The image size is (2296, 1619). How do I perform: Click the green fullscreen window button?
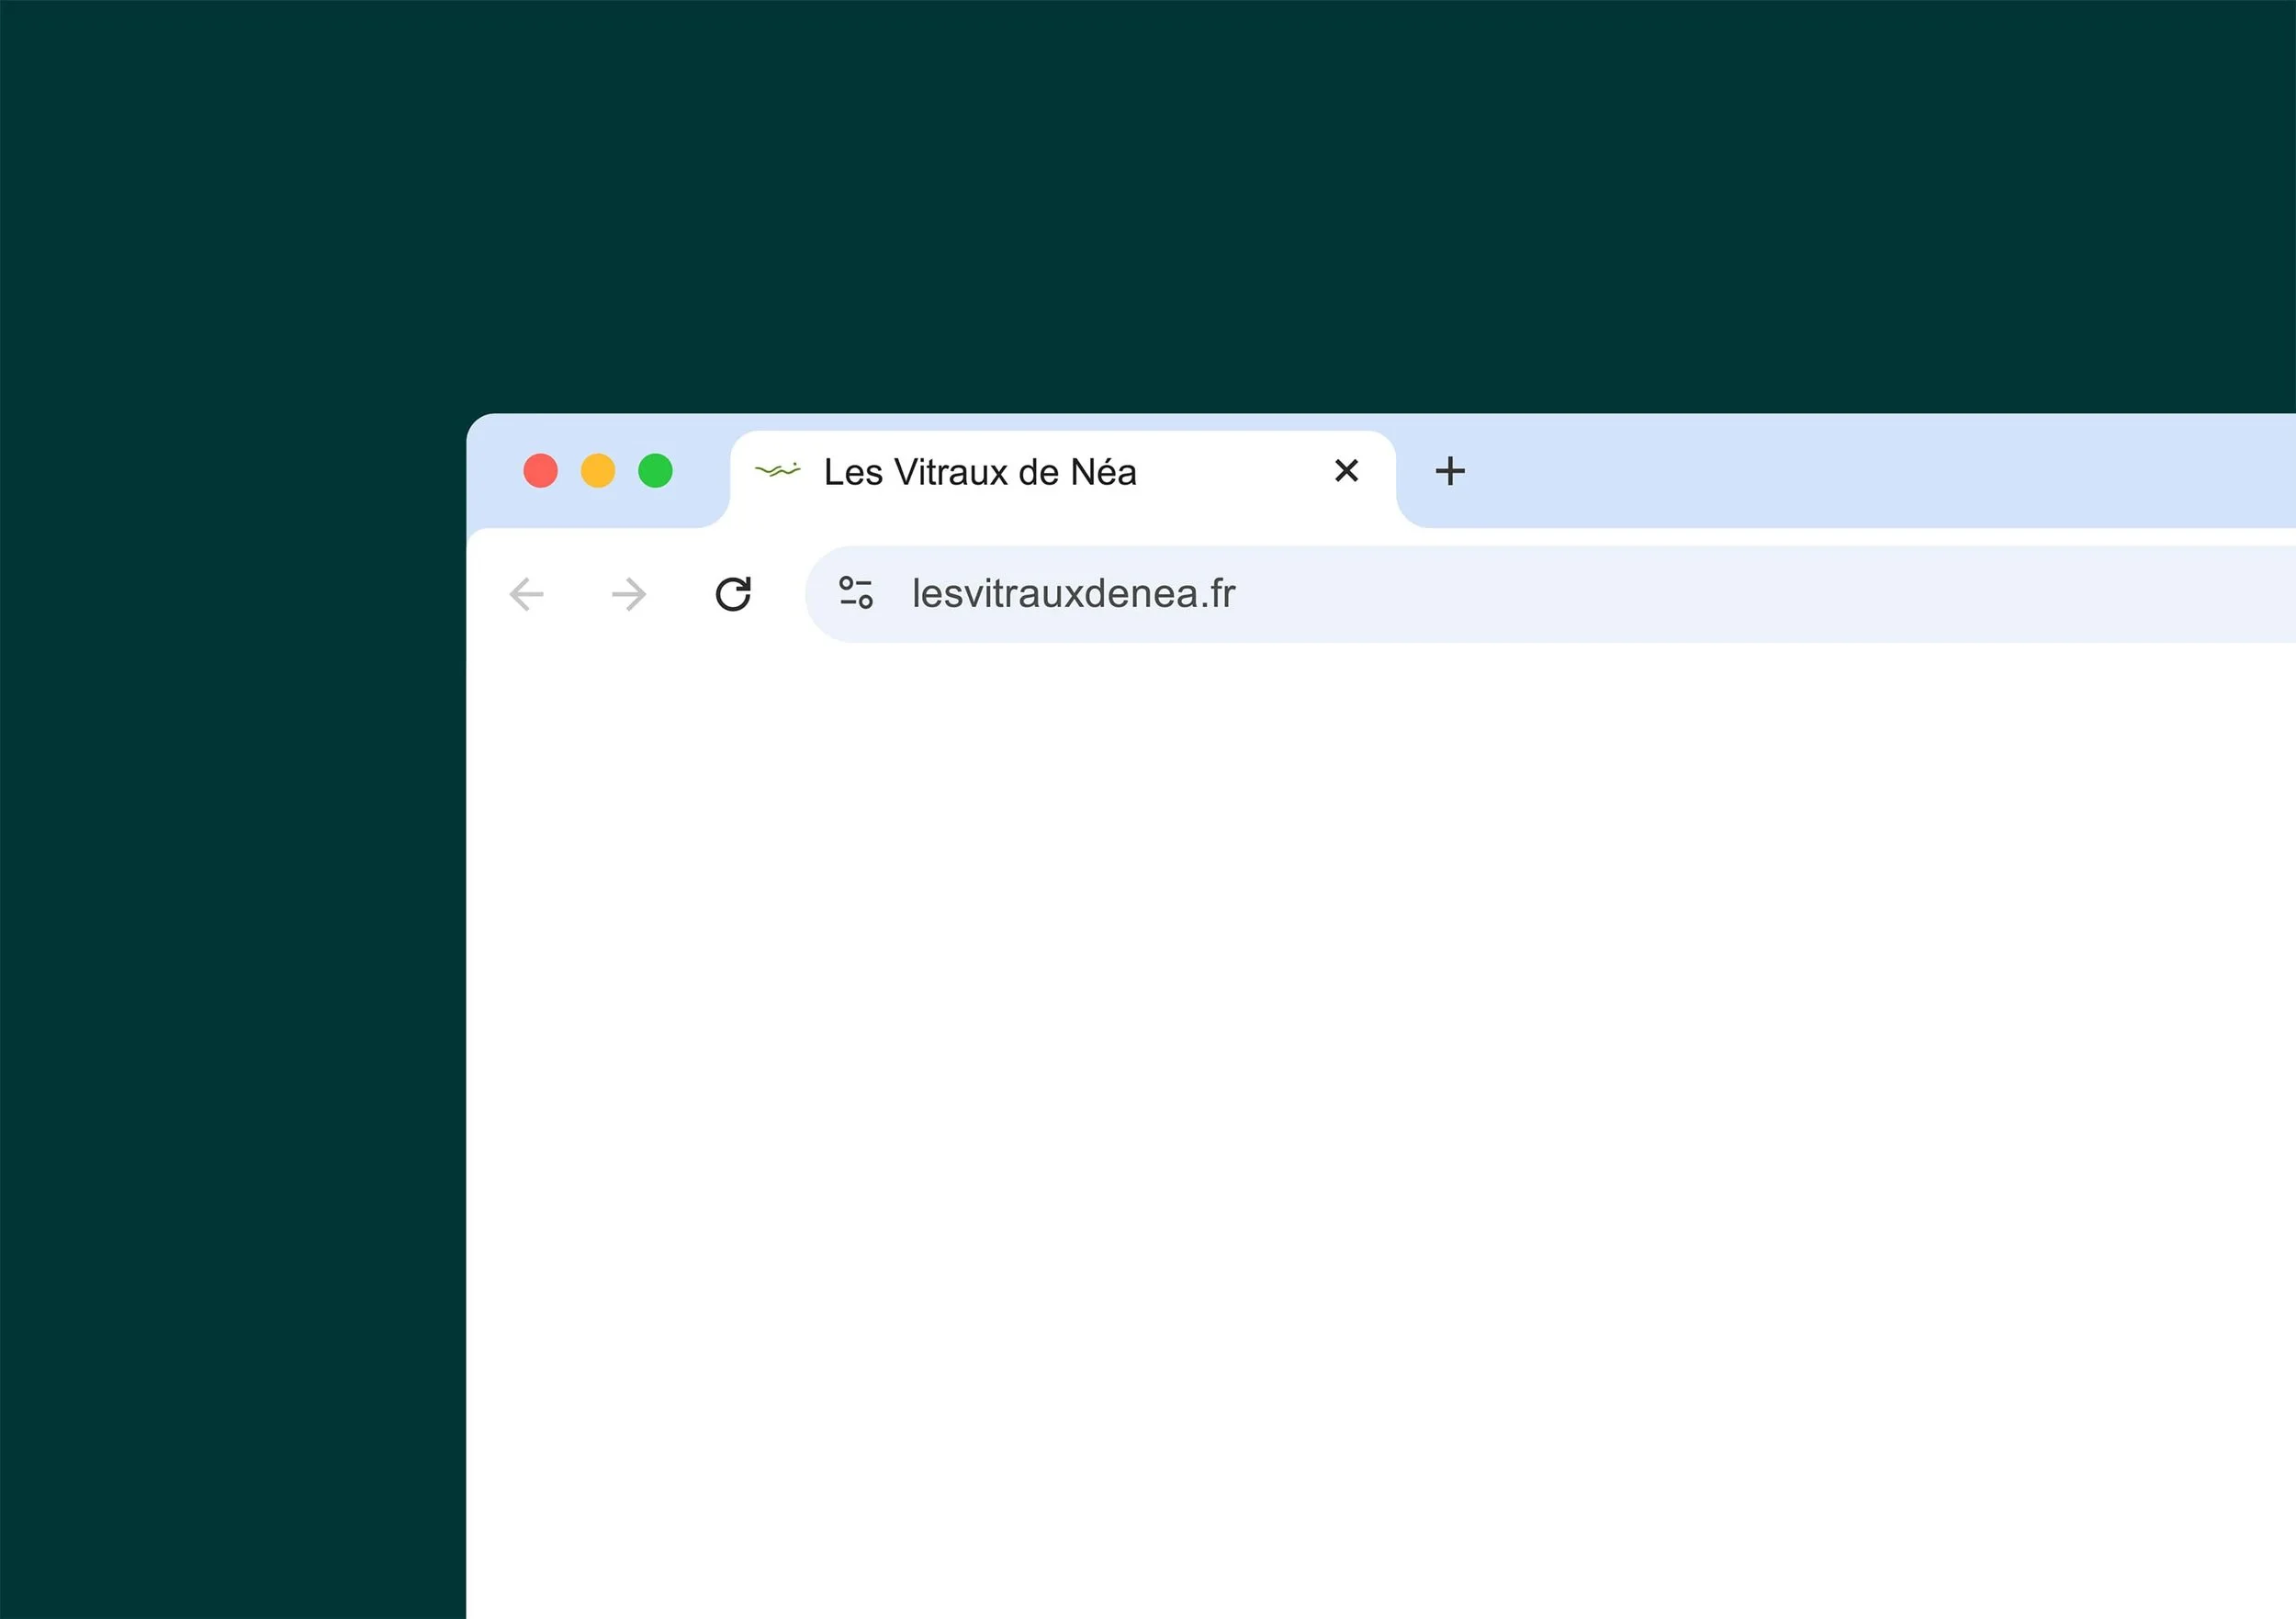point(656,471)
